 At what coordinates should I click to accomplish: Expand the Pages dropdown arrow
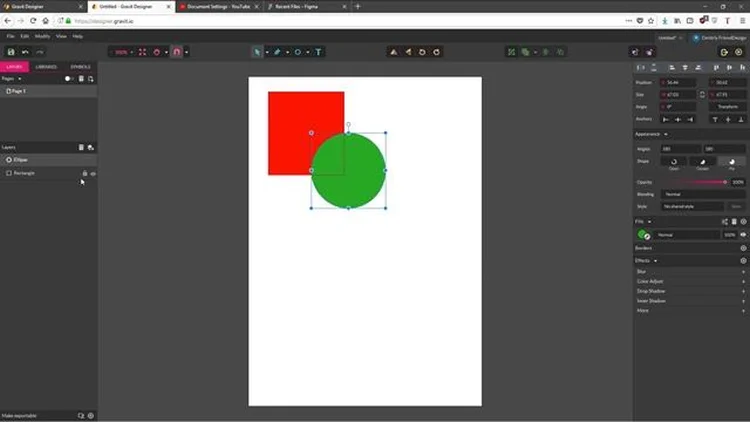pyautogui.click(x=20, y=78)
